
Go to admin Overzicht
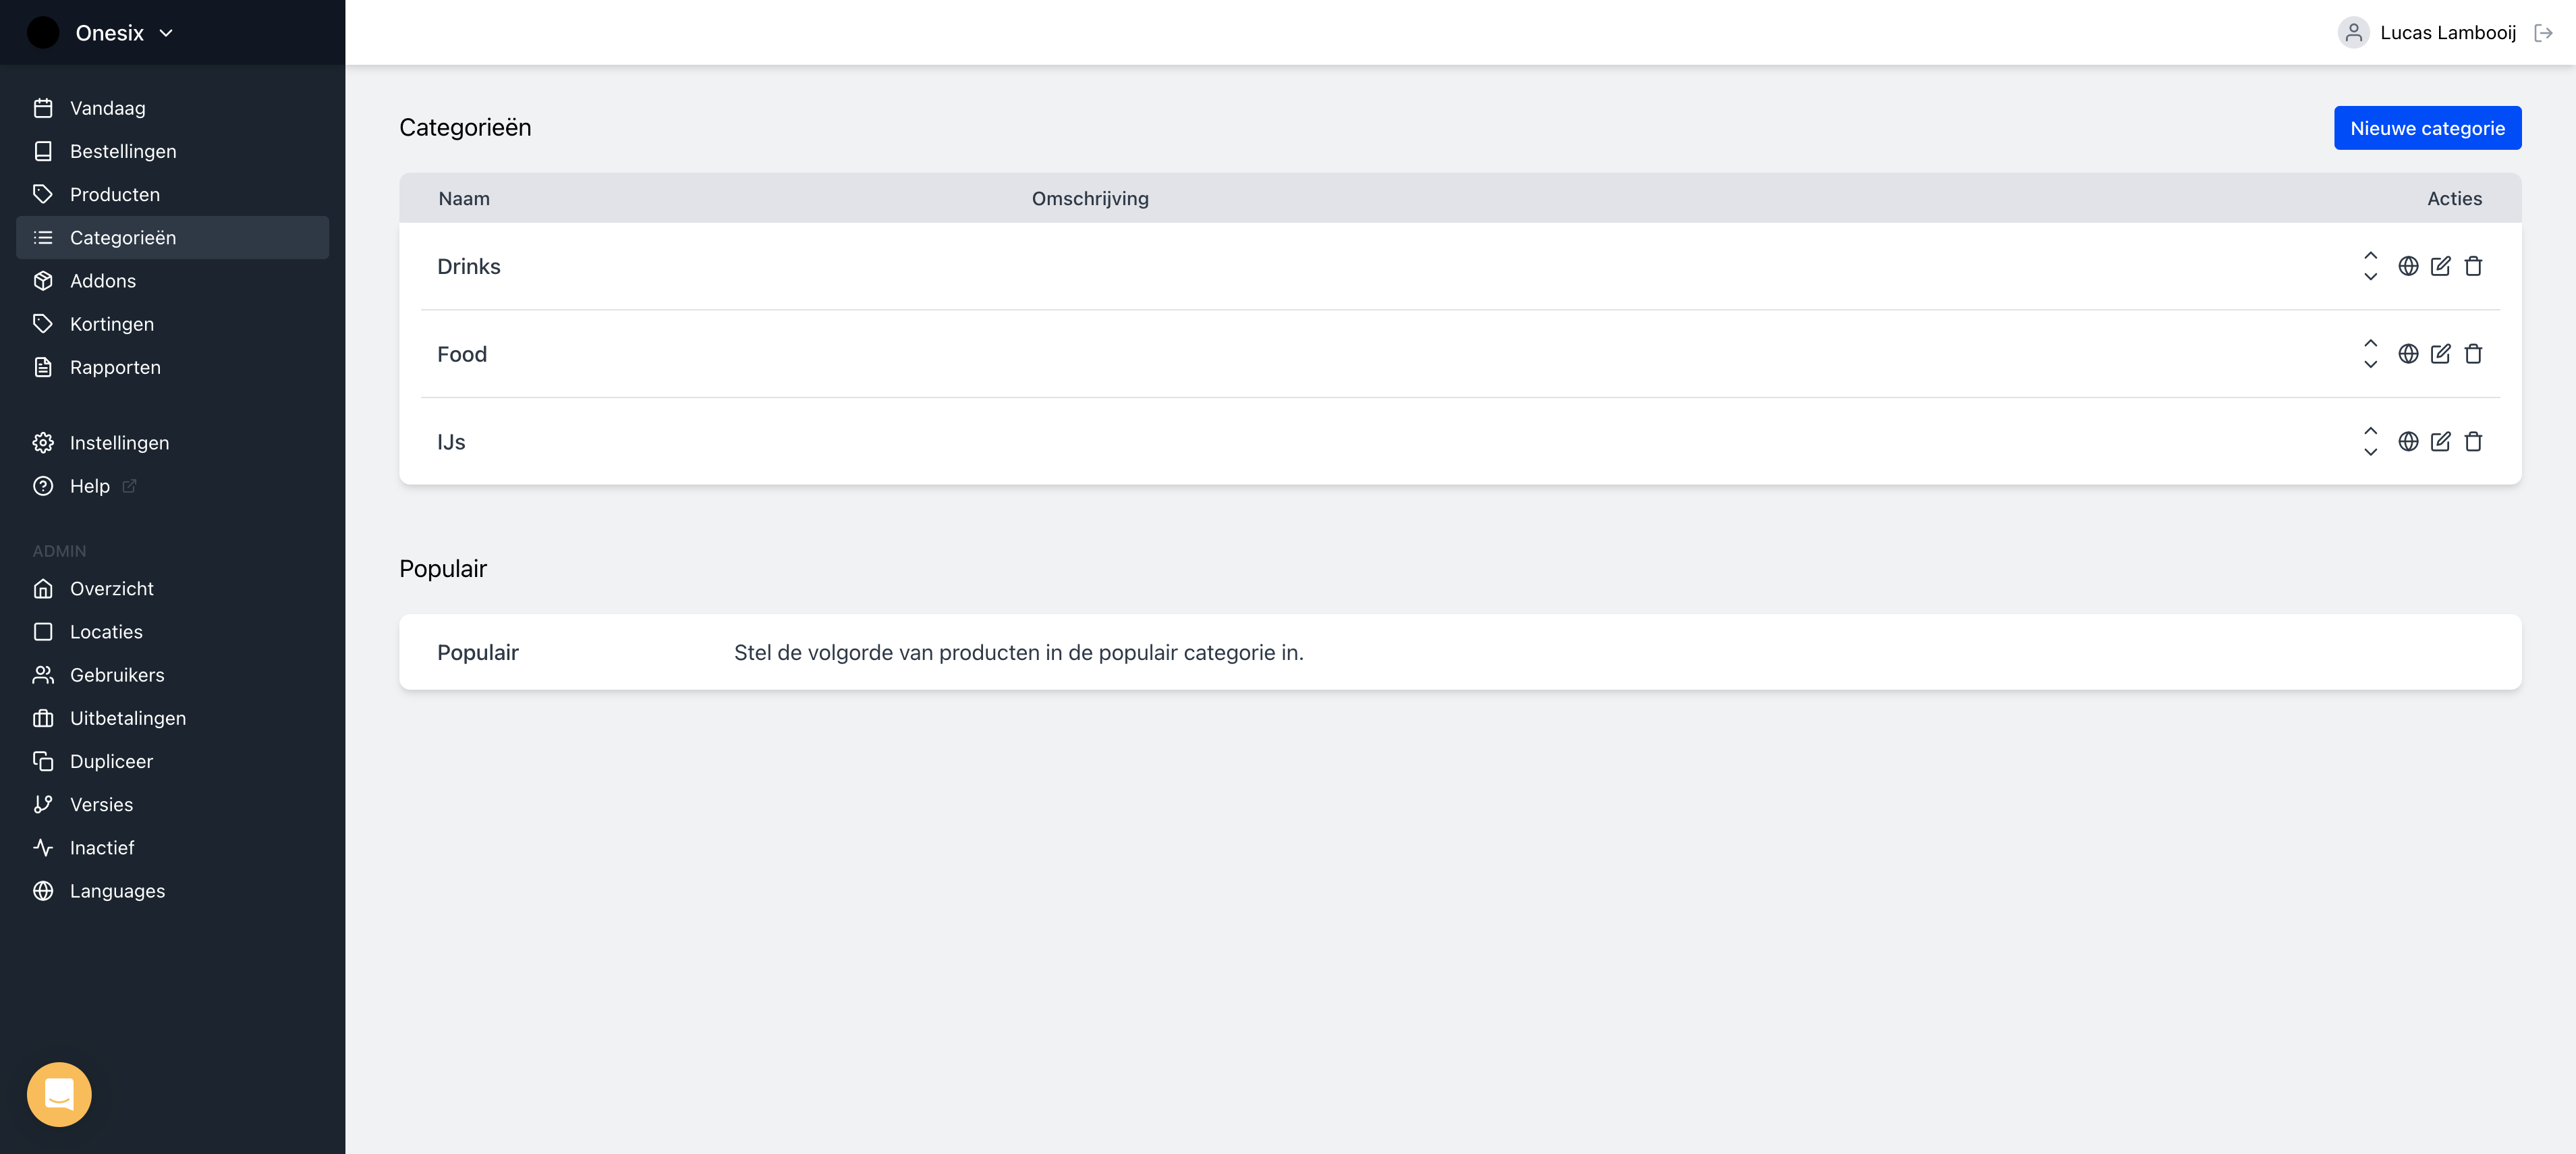[172, 589]
